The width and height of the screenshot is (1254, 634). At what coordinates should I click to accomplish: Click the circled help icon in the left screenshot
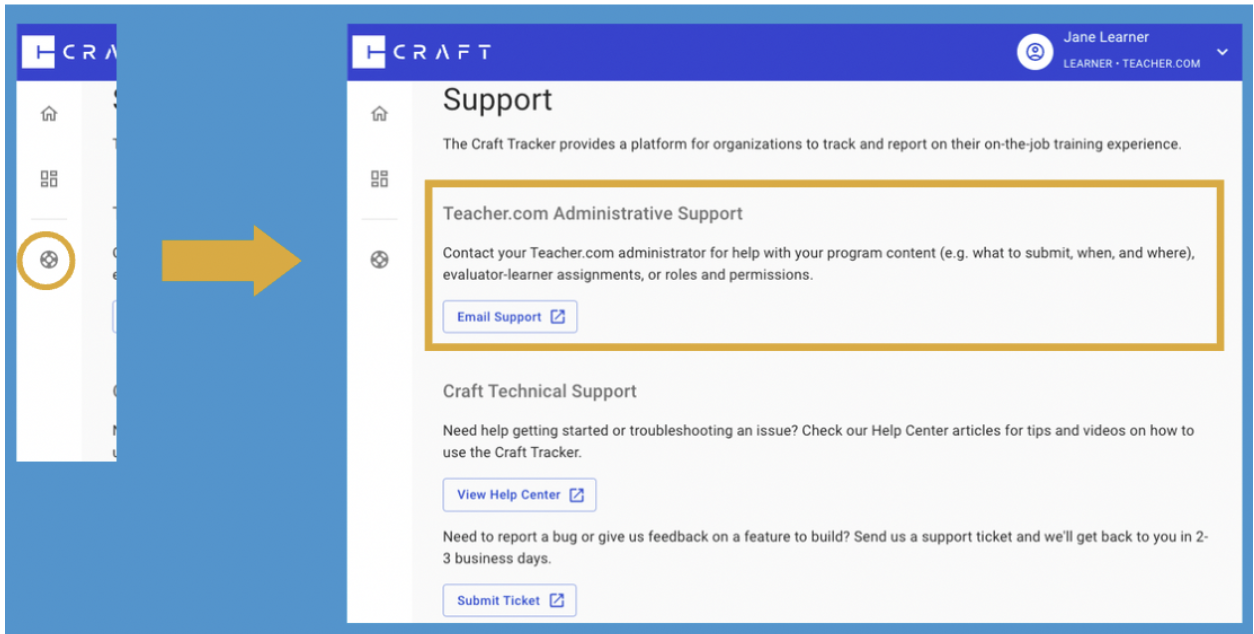coord(48,259)
